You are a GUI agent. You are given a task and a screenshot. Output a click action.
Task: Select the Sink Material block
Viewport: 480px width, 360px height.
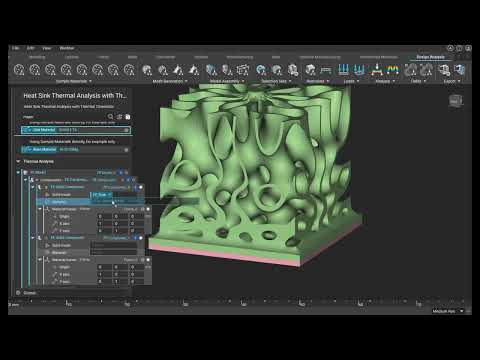coord(76,130)
